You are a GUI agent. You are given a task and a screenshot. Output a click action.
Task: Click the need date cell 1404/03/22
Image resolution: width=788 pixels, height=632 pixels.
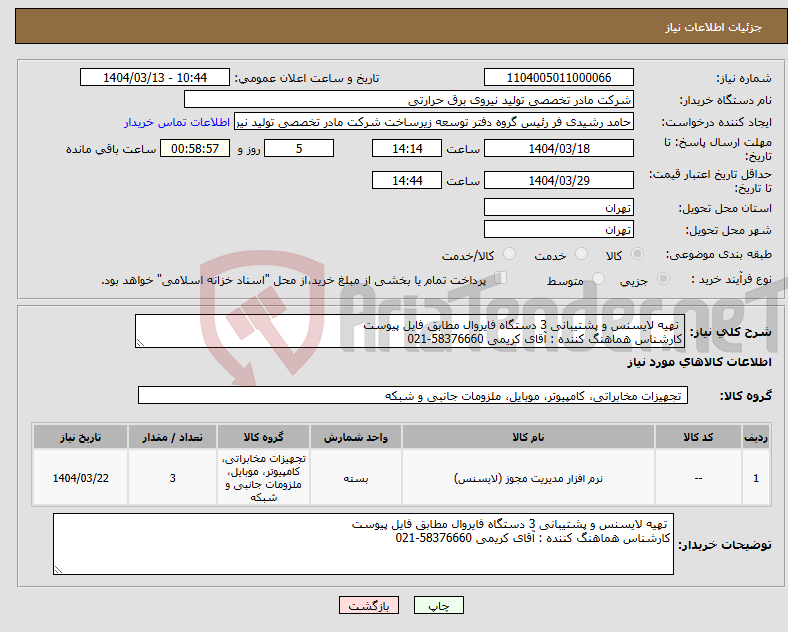click(80, 478)
